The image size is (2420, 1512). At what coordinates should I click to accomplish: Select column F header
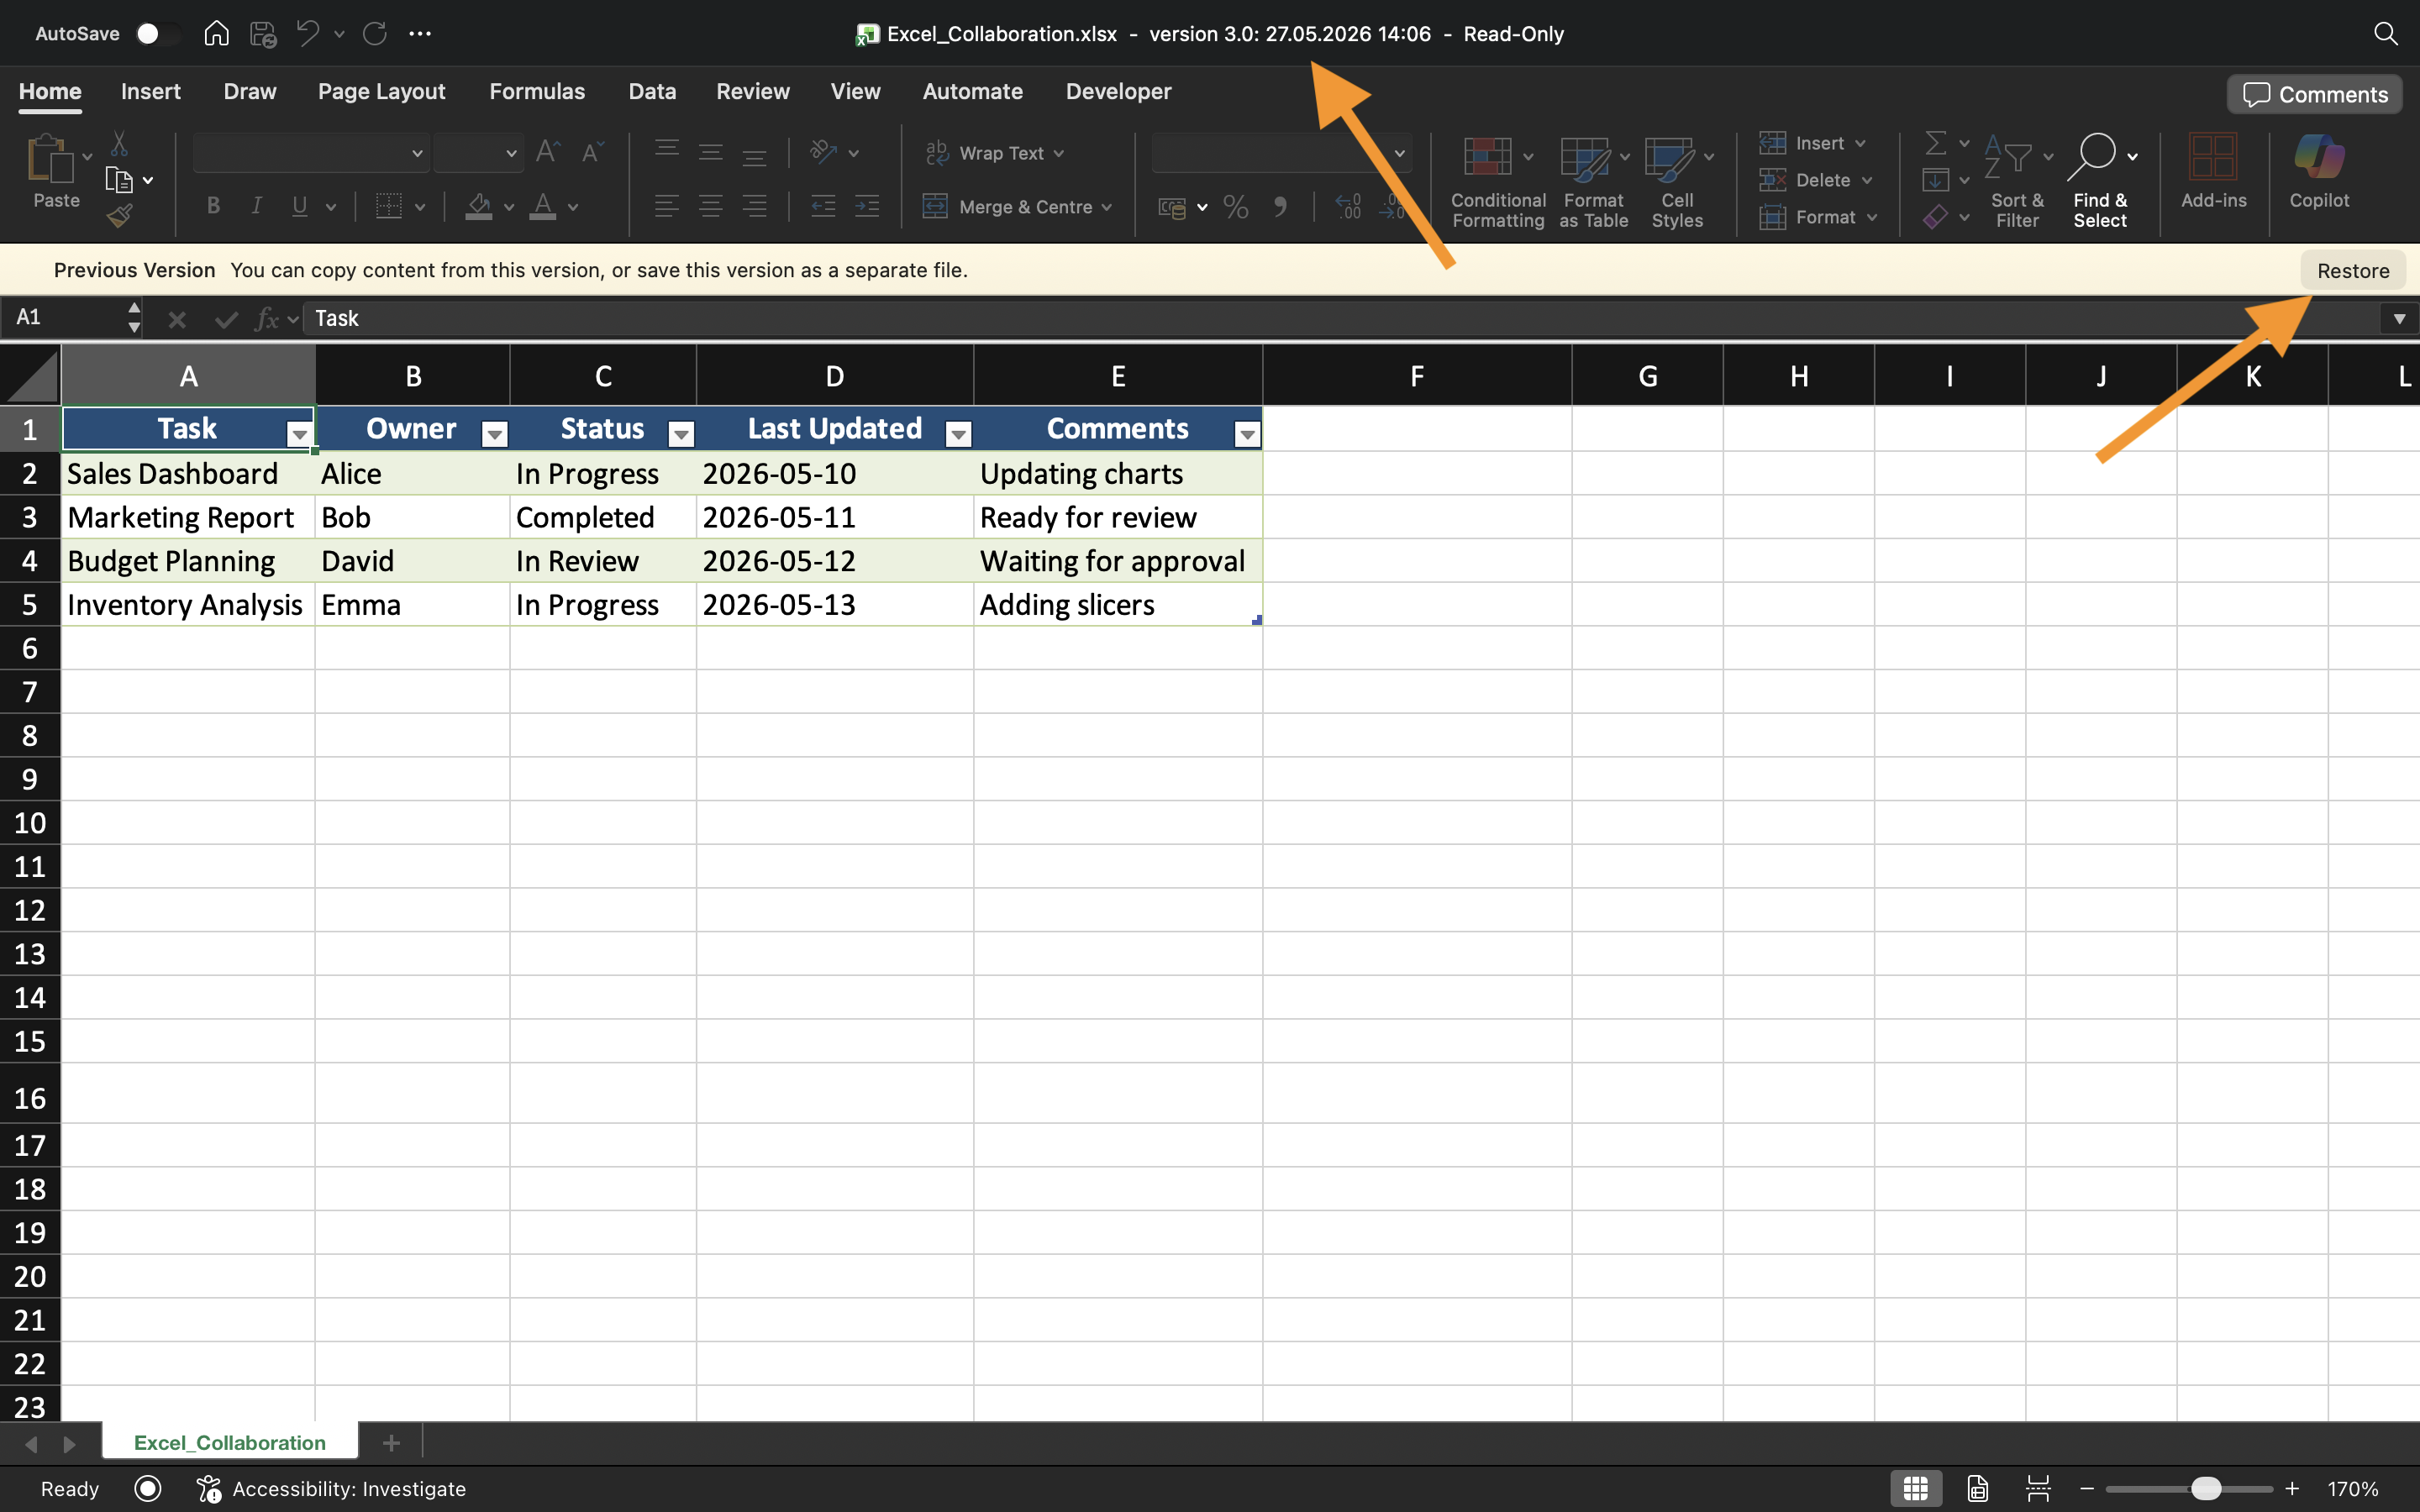pyautogui.click(x=1417, y=376)
